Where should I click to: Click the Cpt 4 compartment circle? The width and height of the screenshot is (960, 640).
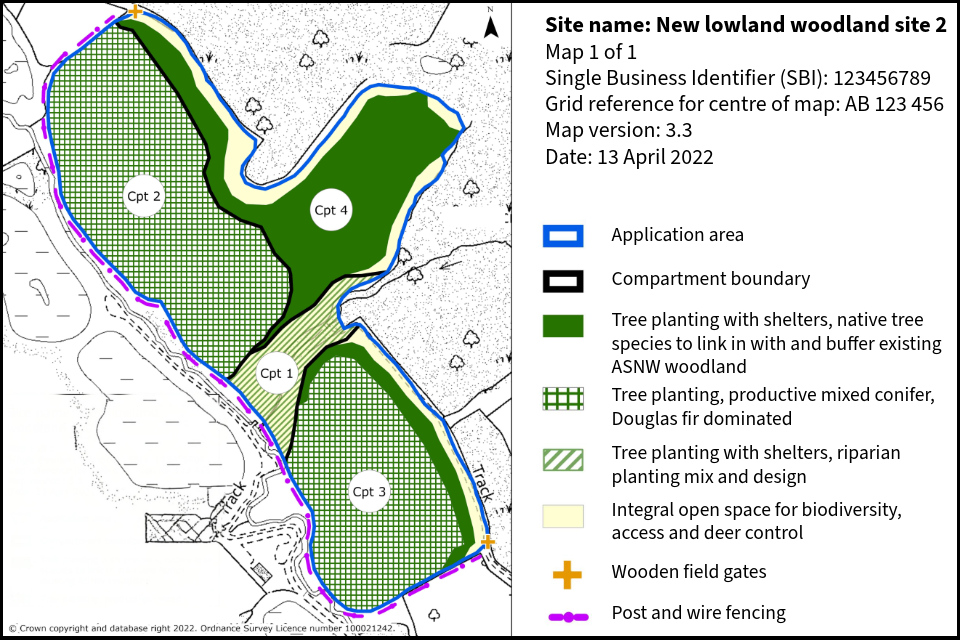click(331, 210)
